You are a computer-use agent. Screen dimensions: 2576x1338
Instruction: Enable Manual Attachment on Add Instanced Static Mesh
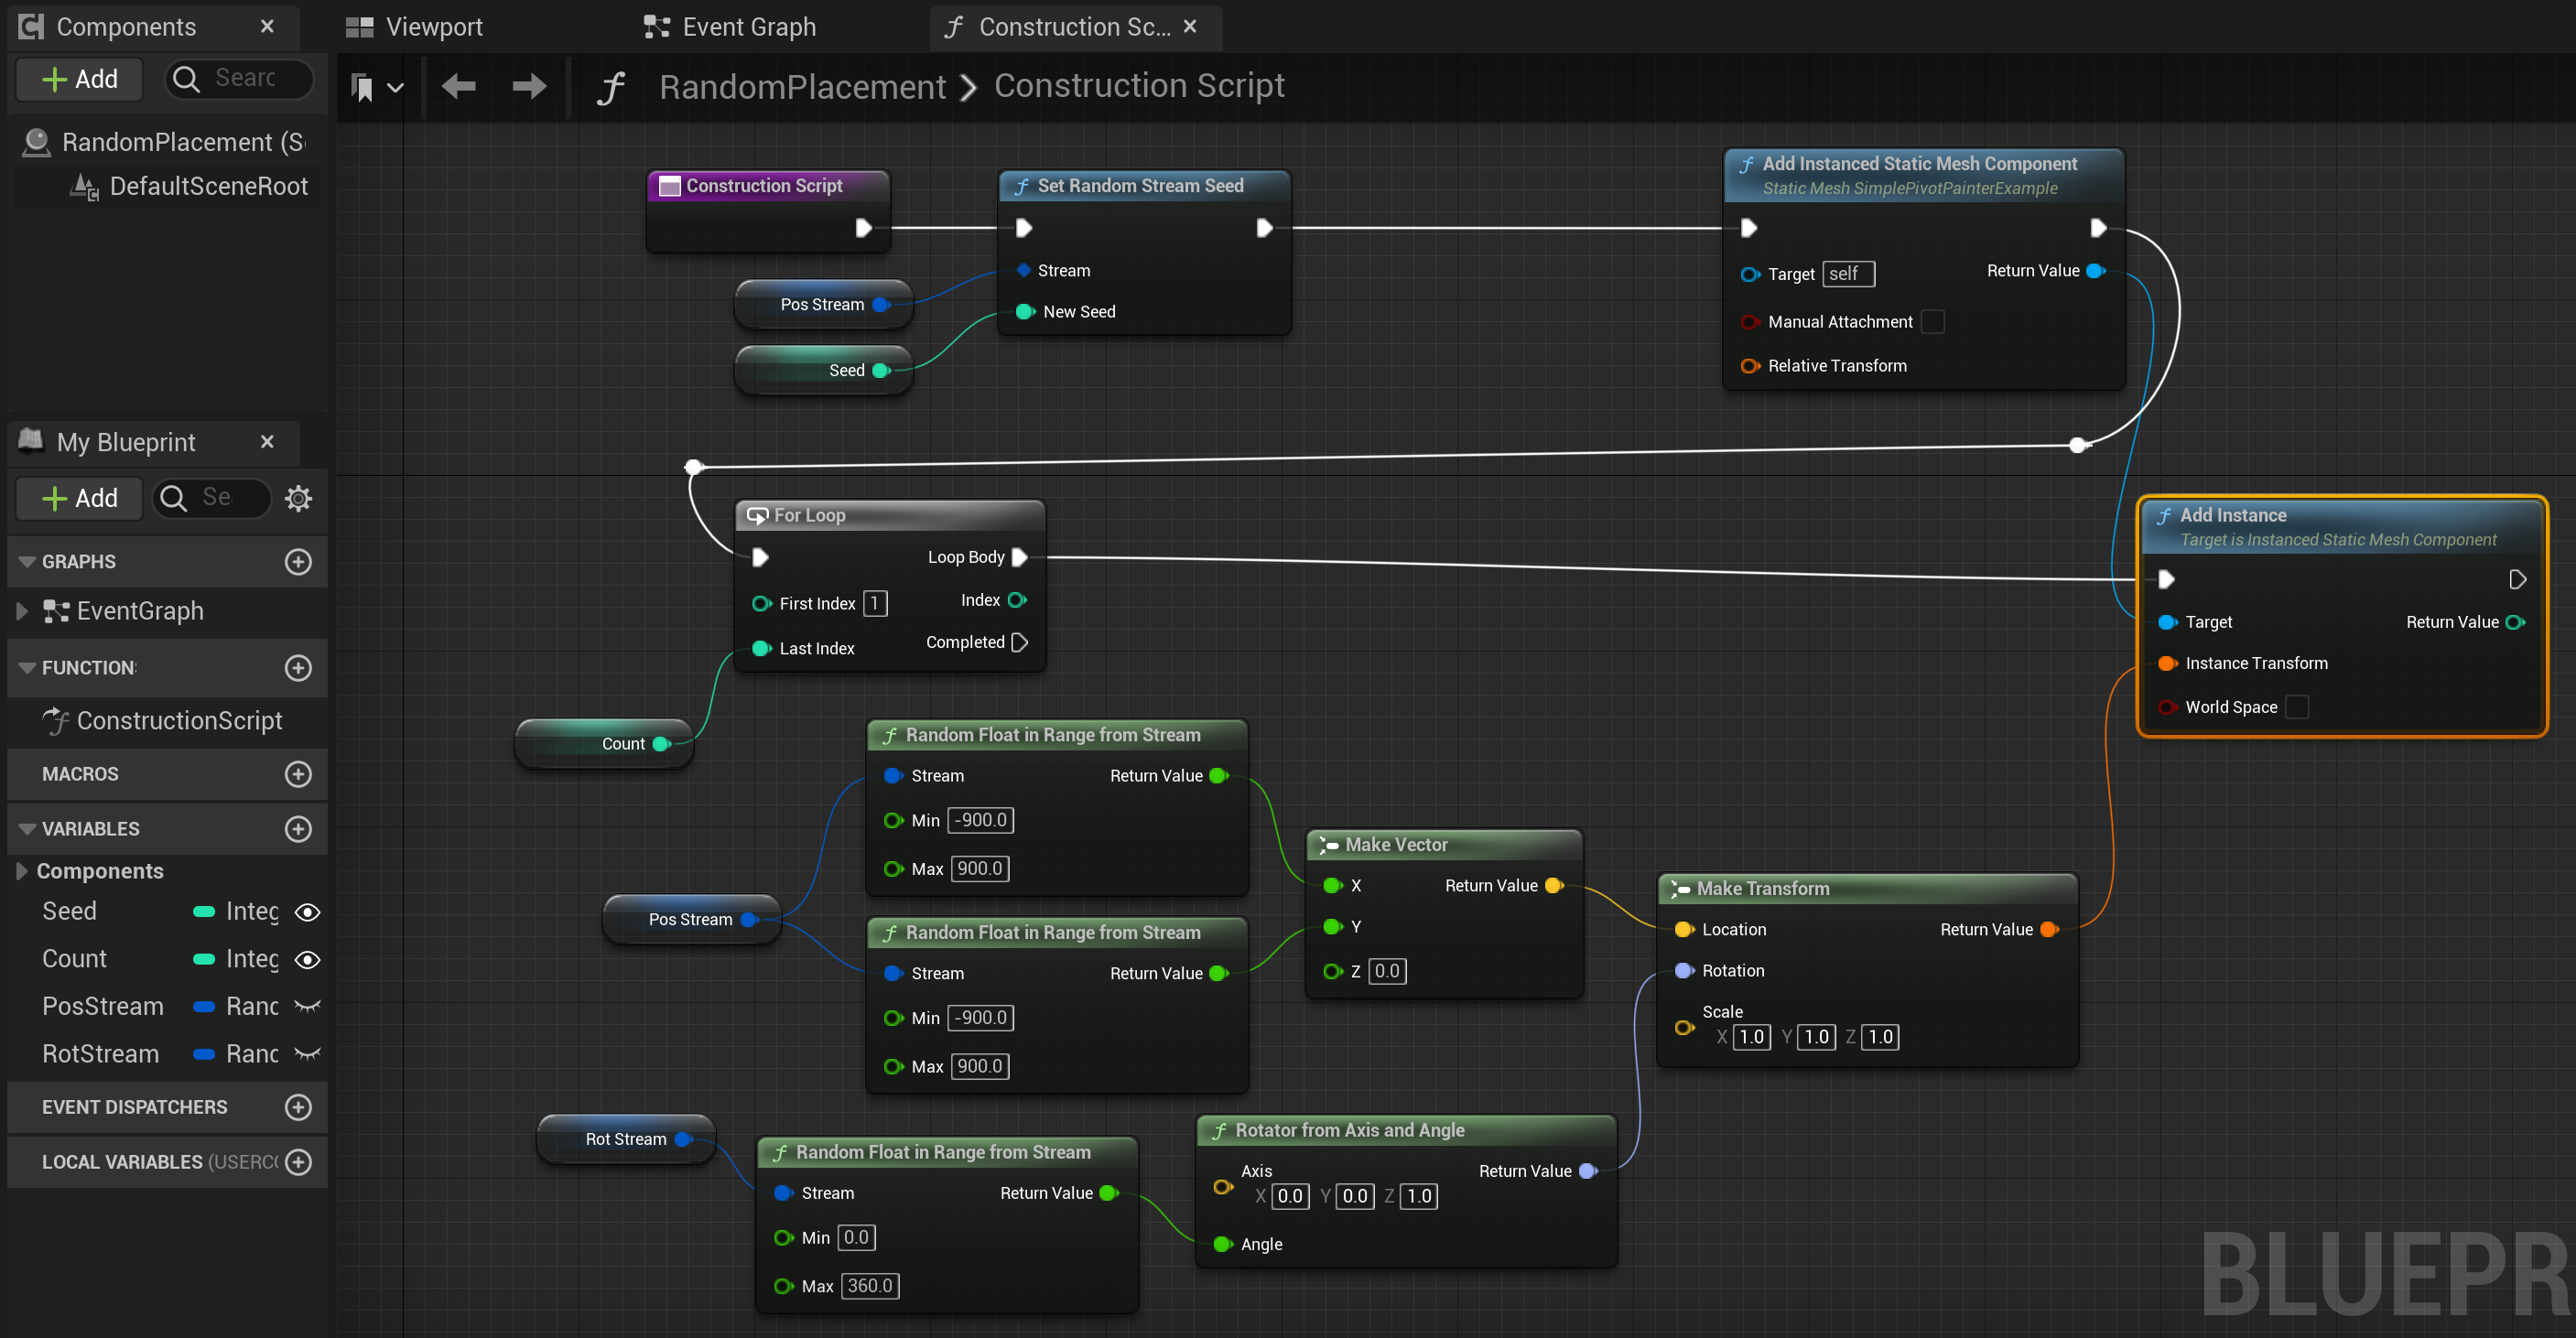pos(1934,321)
